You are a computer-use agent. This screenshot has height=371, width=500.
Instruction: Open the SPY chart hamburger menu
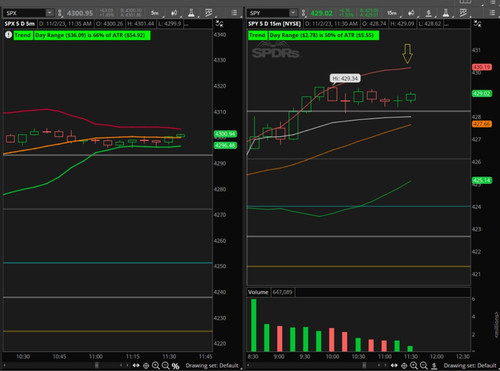[492, 13]
